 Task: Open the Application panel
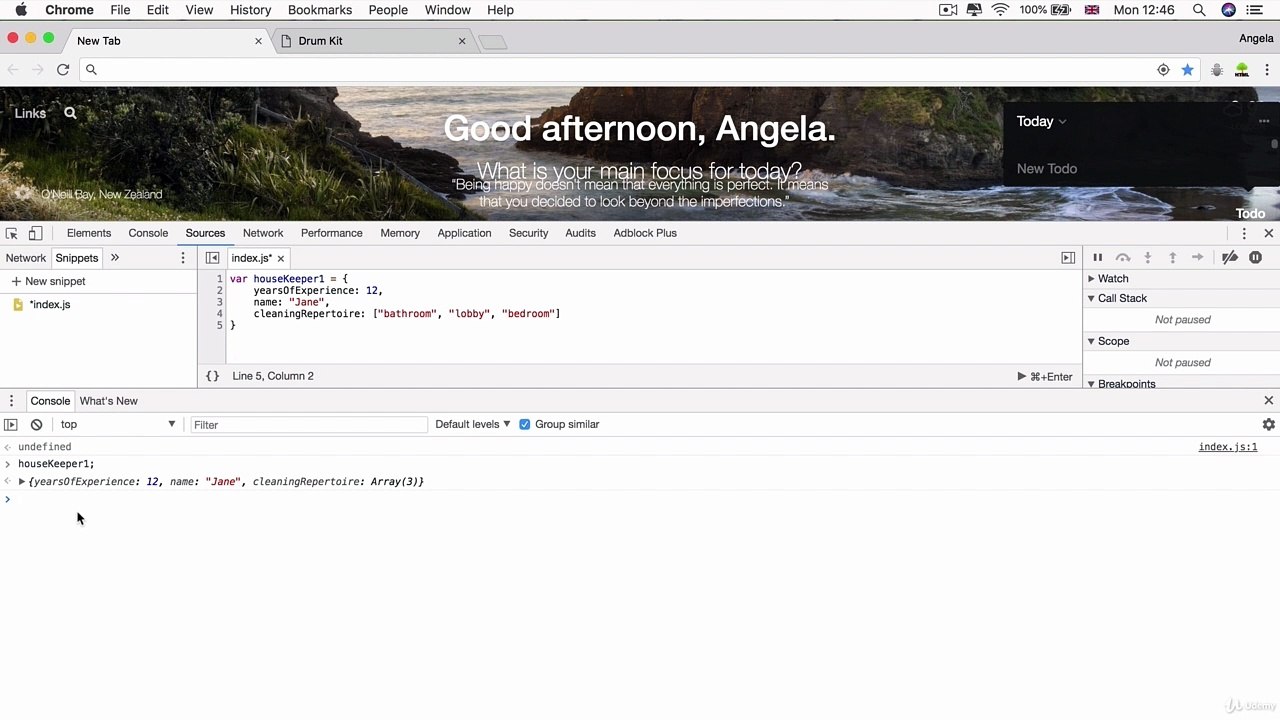click(464, 233)
